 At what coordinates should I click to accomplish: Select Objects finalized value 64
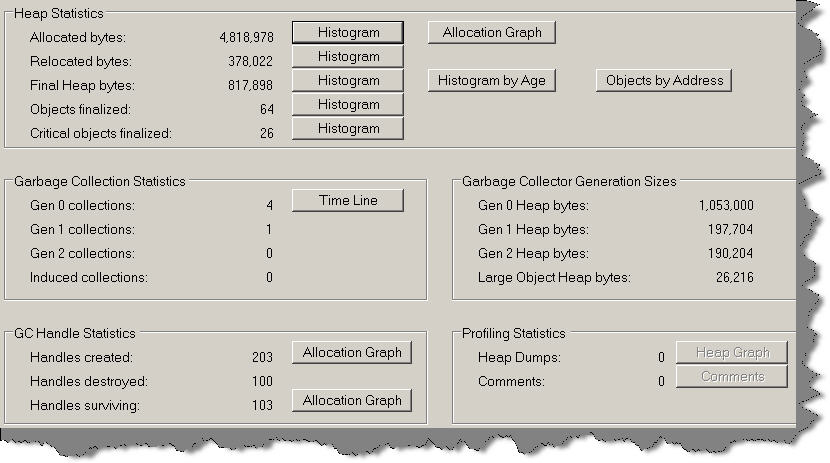pyautogui.click(x=267, y=110)
